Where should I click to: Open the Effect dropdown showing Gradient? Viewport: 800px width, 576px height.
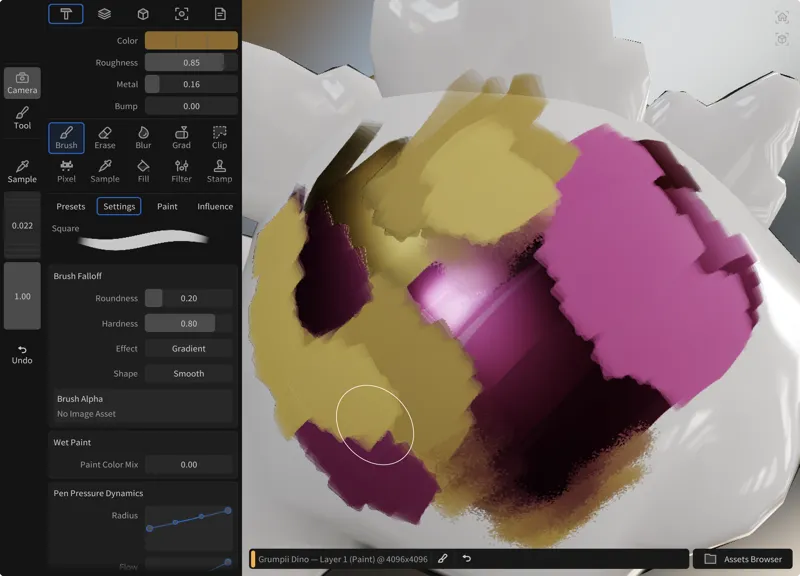[188, 349]
